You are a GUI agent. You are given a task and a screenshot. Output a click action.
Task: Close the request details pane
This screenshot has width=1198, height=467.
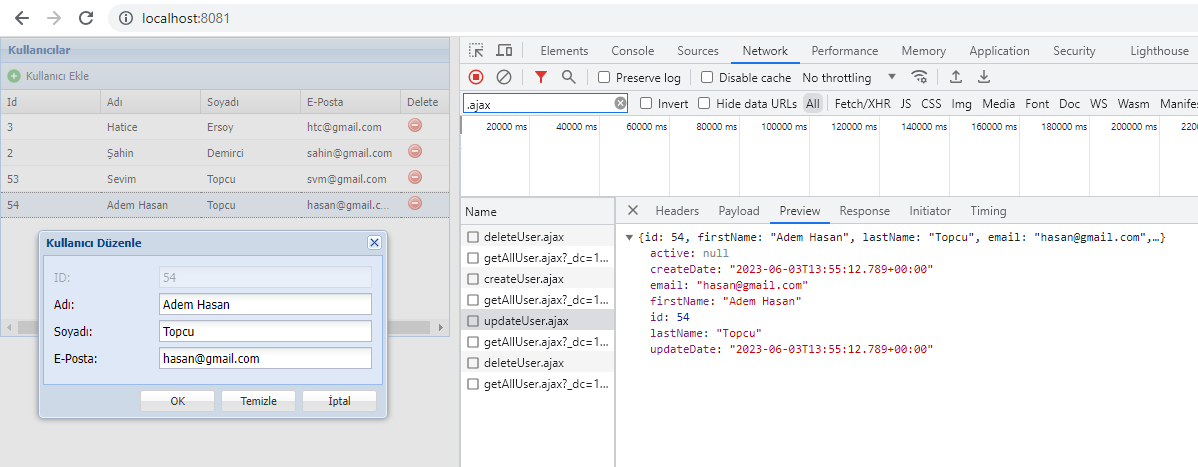633,210
